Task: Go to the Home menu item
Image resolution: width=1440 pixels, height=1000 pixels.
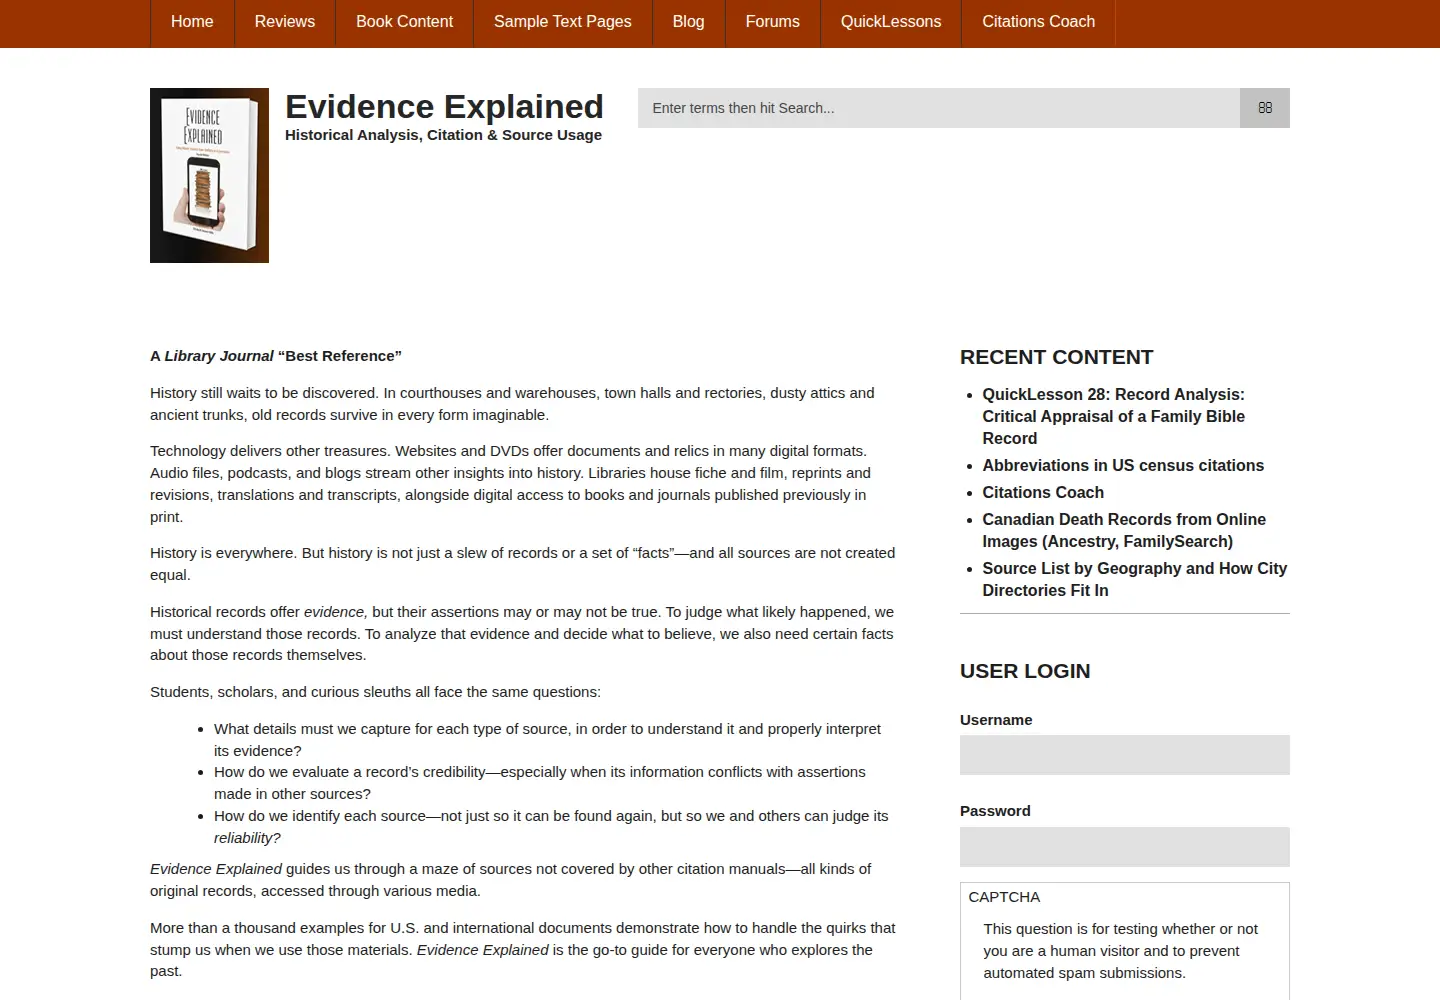Action: tap(192, 22)
